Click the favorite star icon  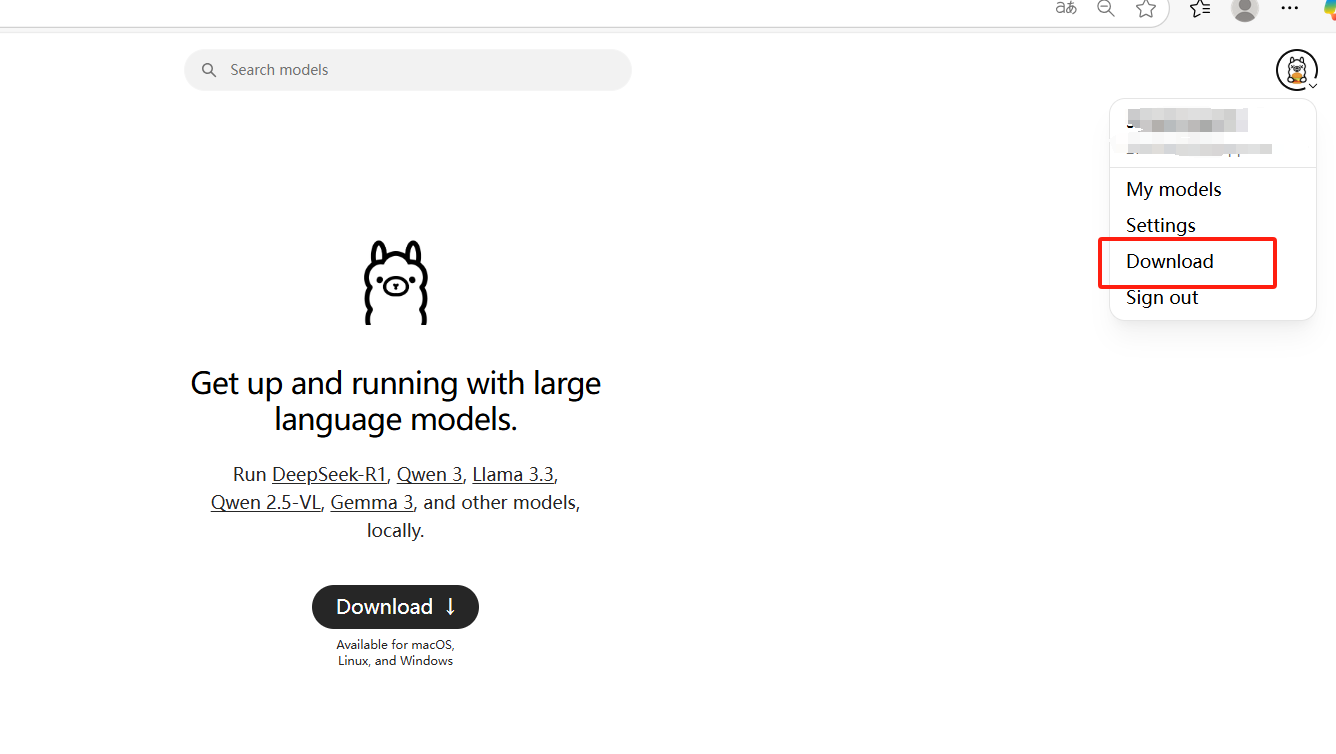pyautogui.click(x=1146, y=8)
